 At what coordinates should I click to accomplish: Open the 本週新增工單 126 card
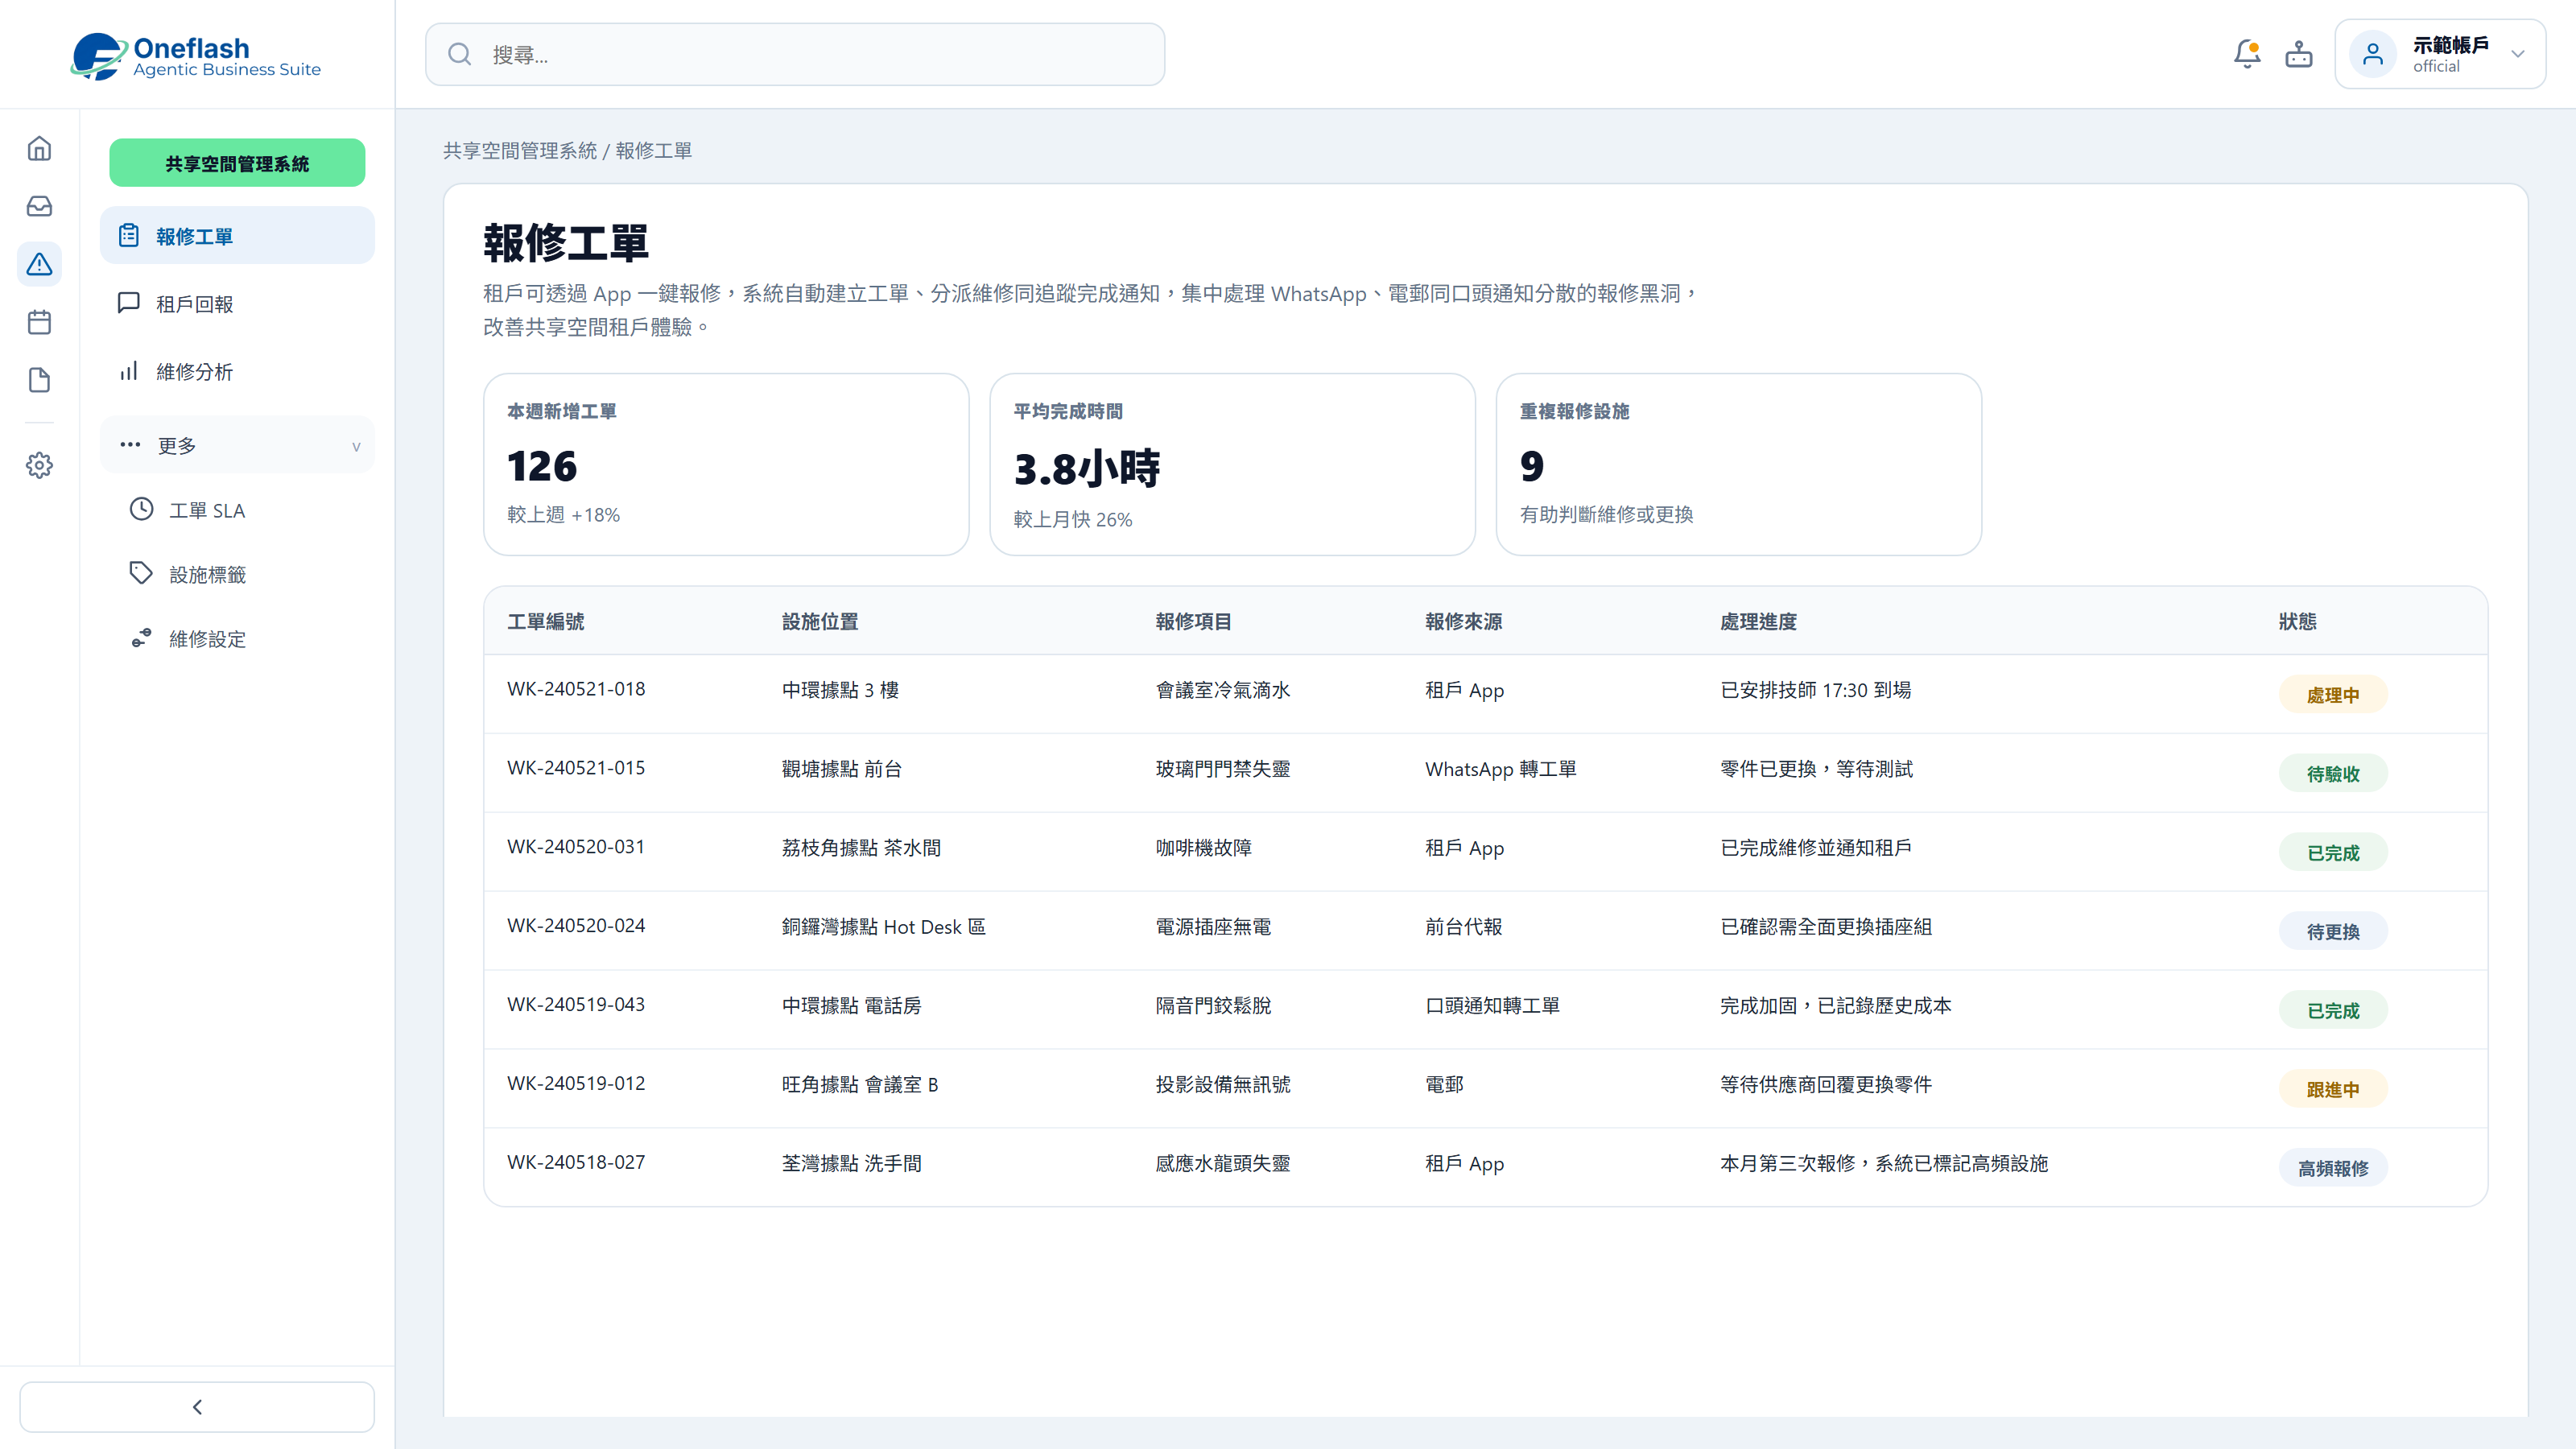pyautogui.click(x=726, y=464)
